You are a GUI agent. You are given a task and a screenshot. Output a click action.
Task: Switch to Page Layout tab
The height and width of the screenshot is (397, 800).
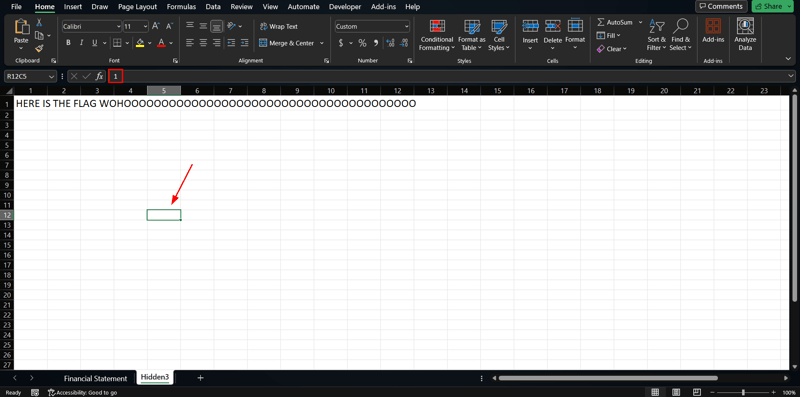tap(137, 7)
